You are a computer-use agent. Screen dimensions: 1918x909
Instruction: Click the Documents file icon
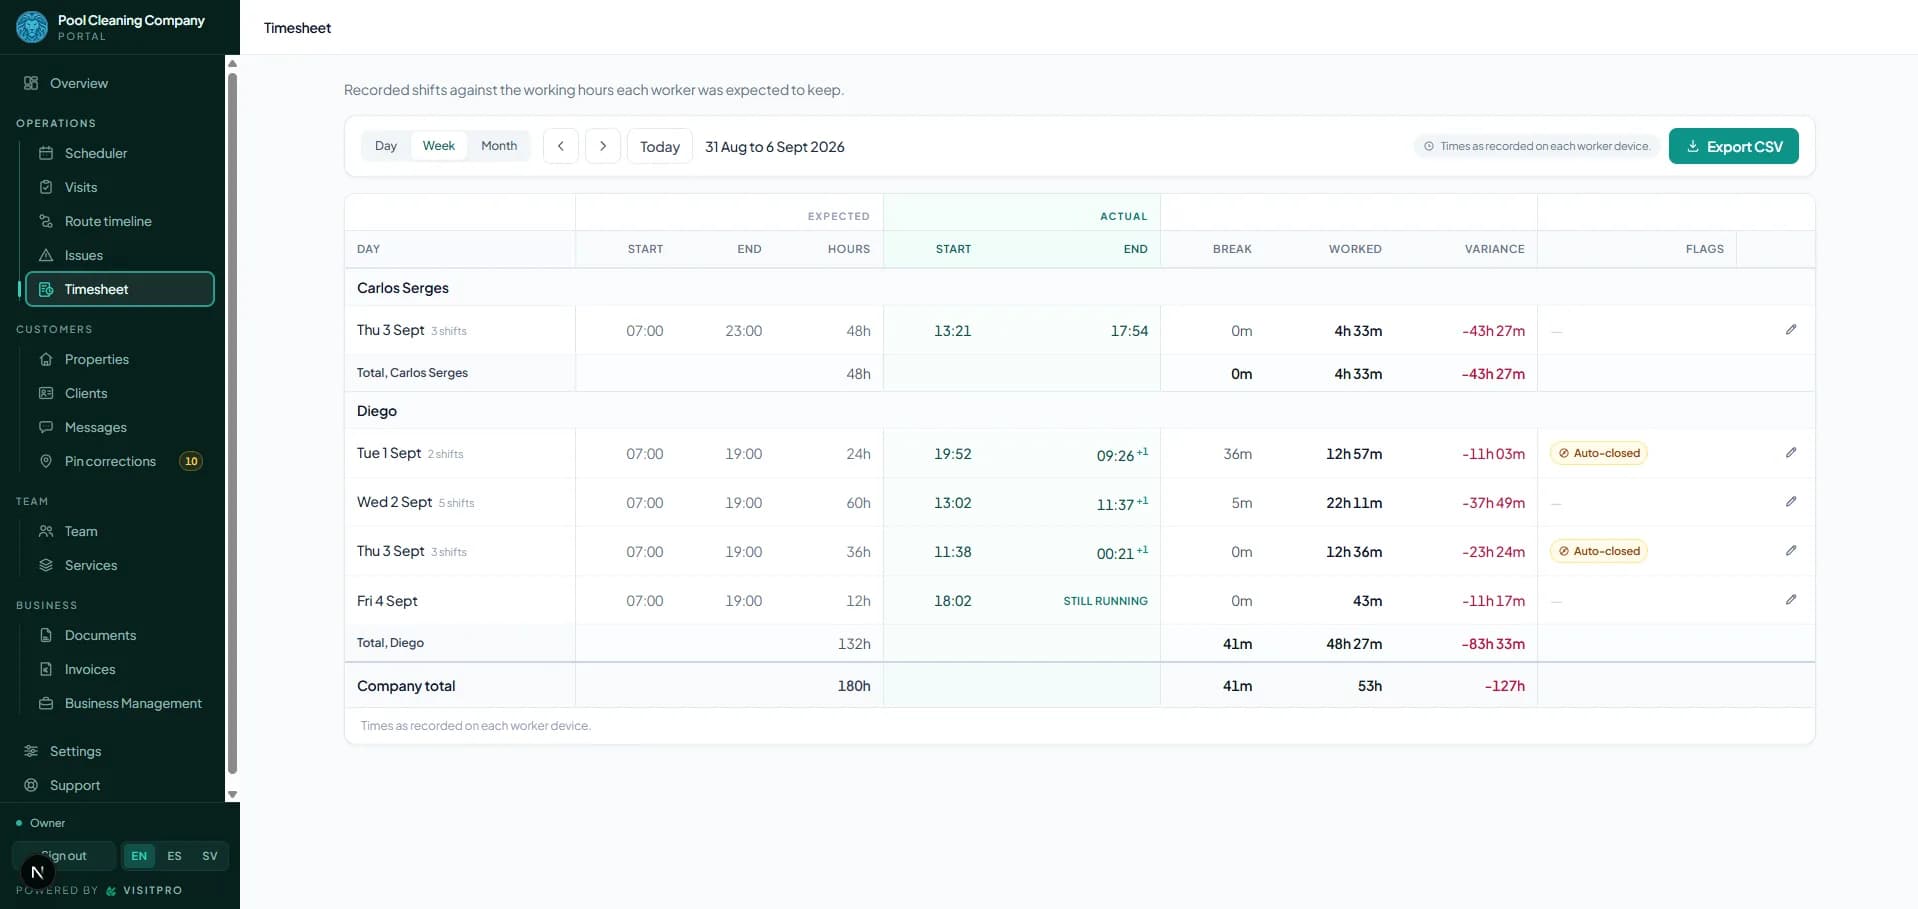[x=46, y=635]
